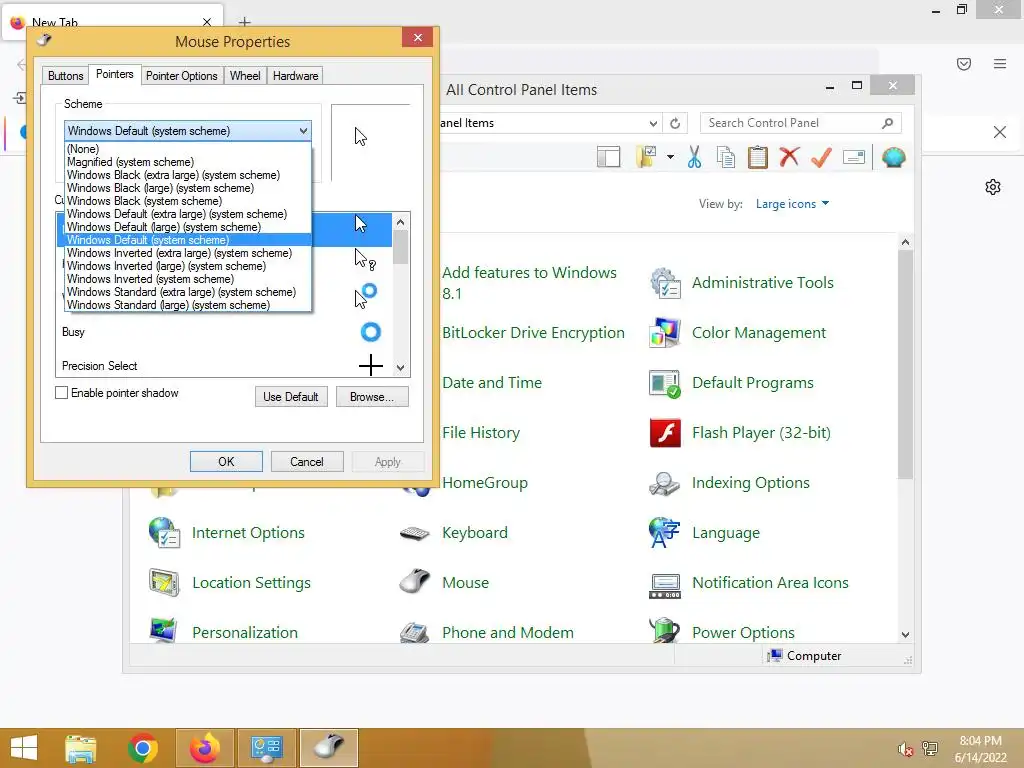Select Windows Inverted (large) scheme
The image size is (1024, 768).
click(x=188, y=266)
